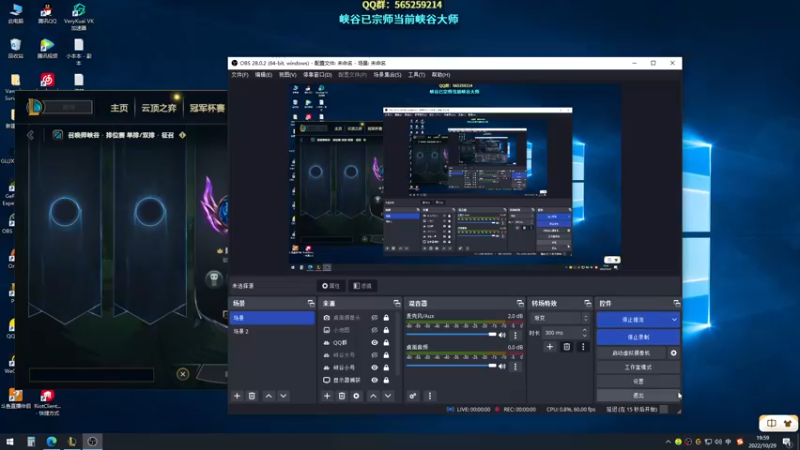
Task: Move the selected source down
Action: (388, 396)
